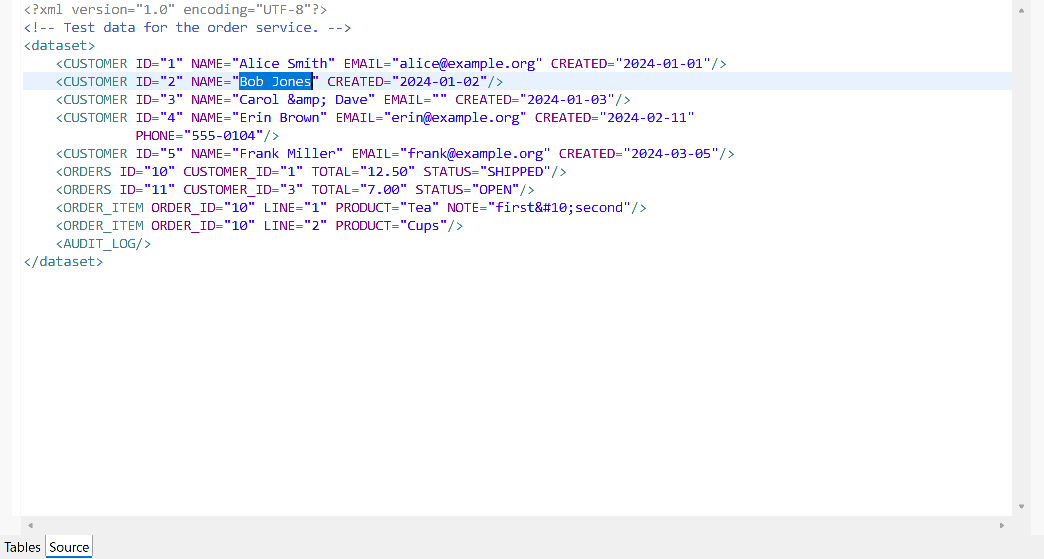Click the opening <dataset> tag
This screenshot has width=1044, height=559.
[x=59, y=45]
